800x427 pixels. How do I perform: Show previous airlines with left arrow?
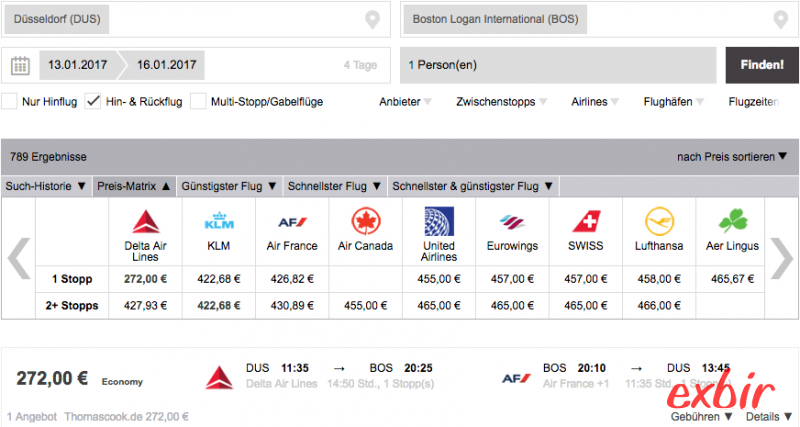18,258
